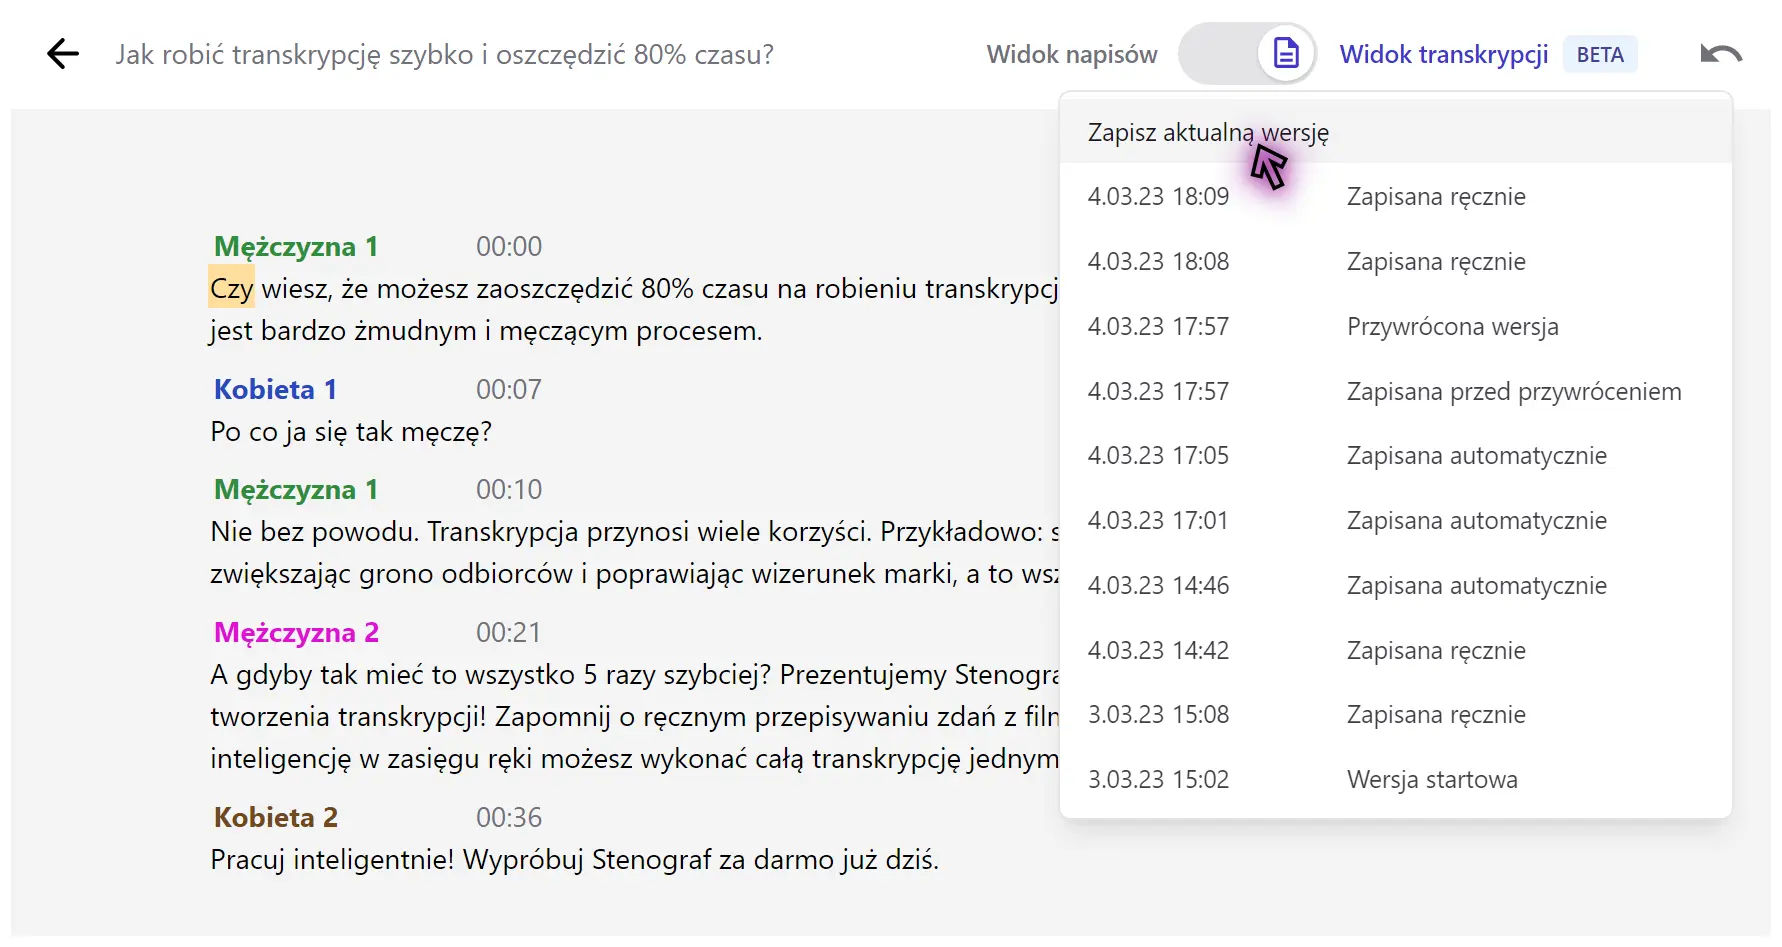The width and height of the screenshot is (1782, 947).
Task: Click the line starting Nie bez powodu
Action: (x=634, y=532)
